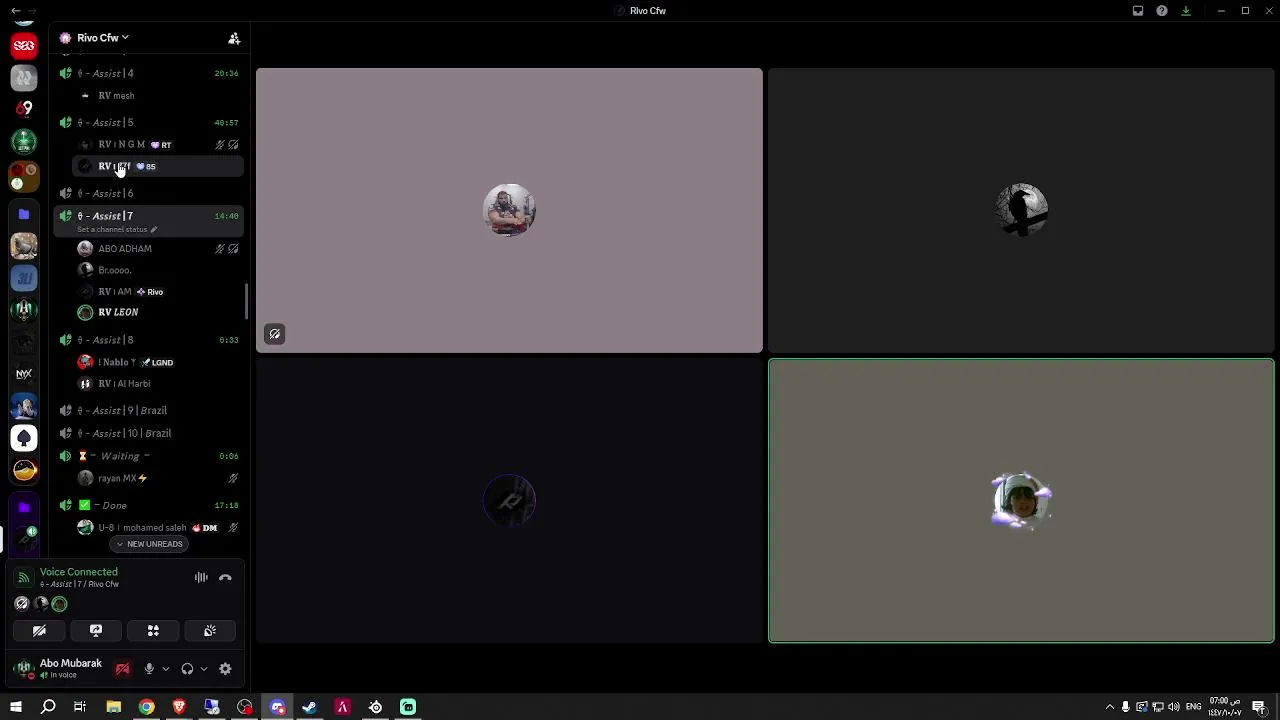Open Abo Mubarak user profile panel
Screen dimensions: 1280x720
58,669
